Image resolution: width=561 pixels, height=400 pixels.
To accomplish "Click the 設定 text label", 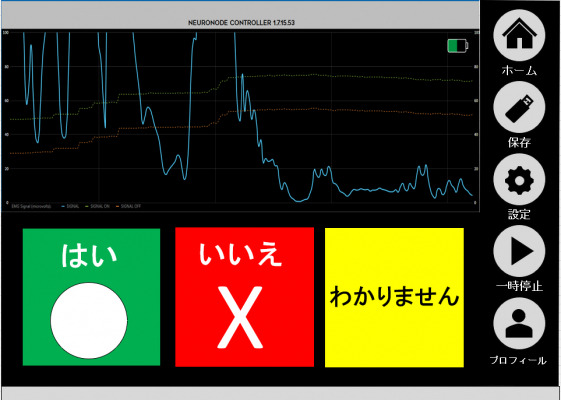I will tap(519, 214).
